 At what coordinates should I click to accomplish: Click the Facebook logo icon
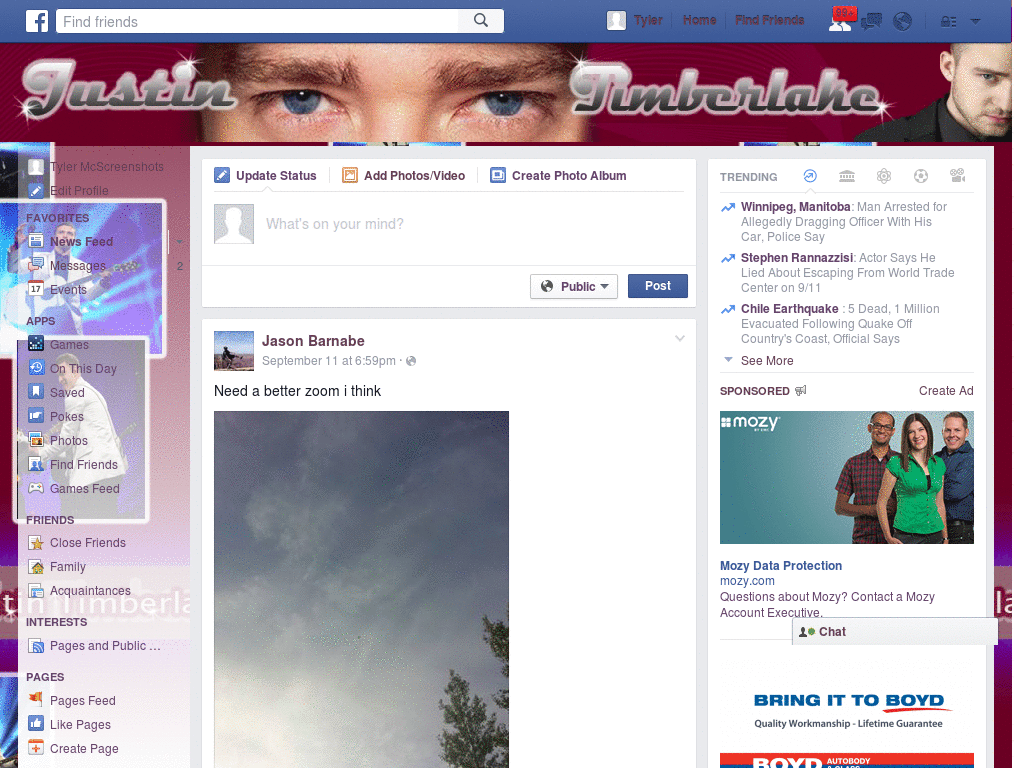[37, 21]
